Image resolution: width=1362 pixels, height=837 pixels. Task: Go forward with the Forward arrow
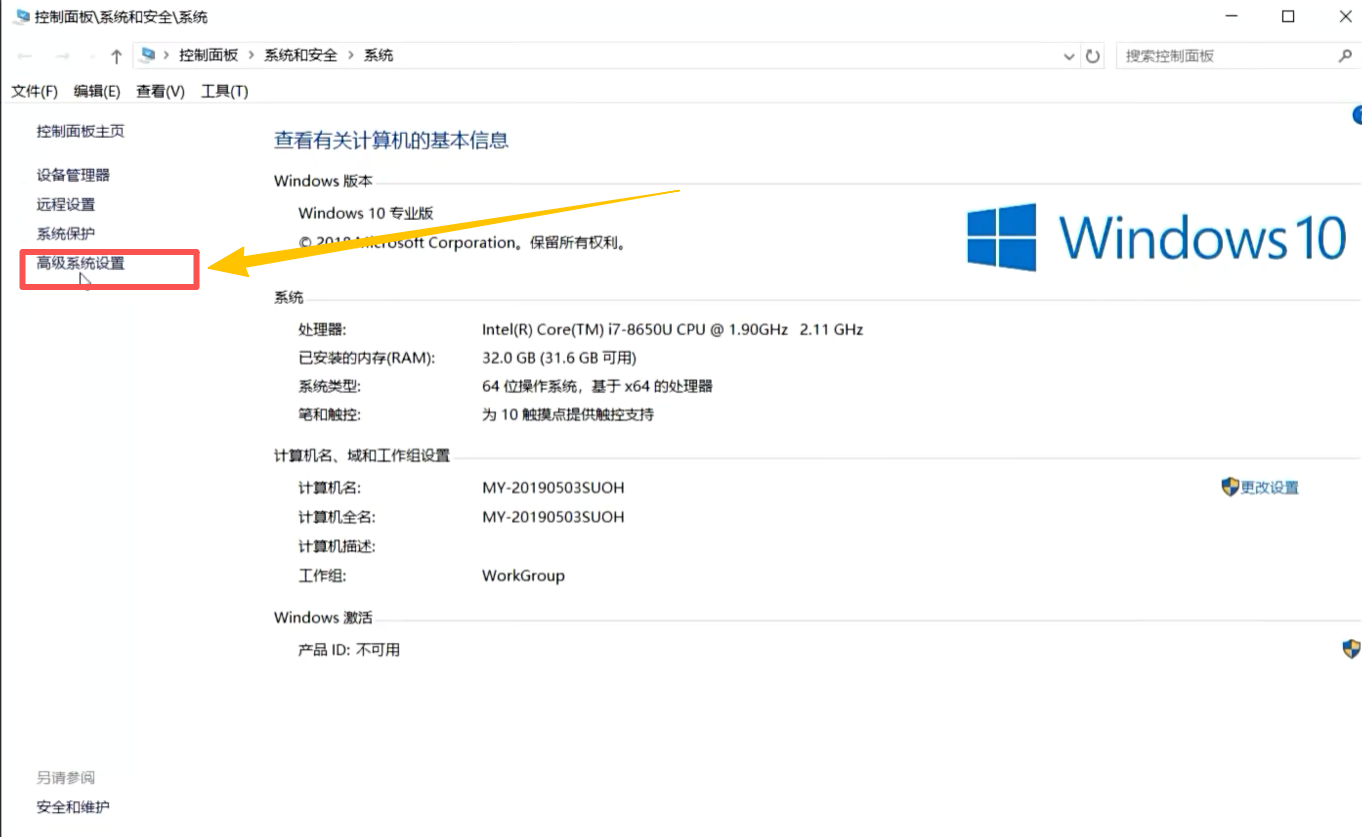tap(62, 56)
